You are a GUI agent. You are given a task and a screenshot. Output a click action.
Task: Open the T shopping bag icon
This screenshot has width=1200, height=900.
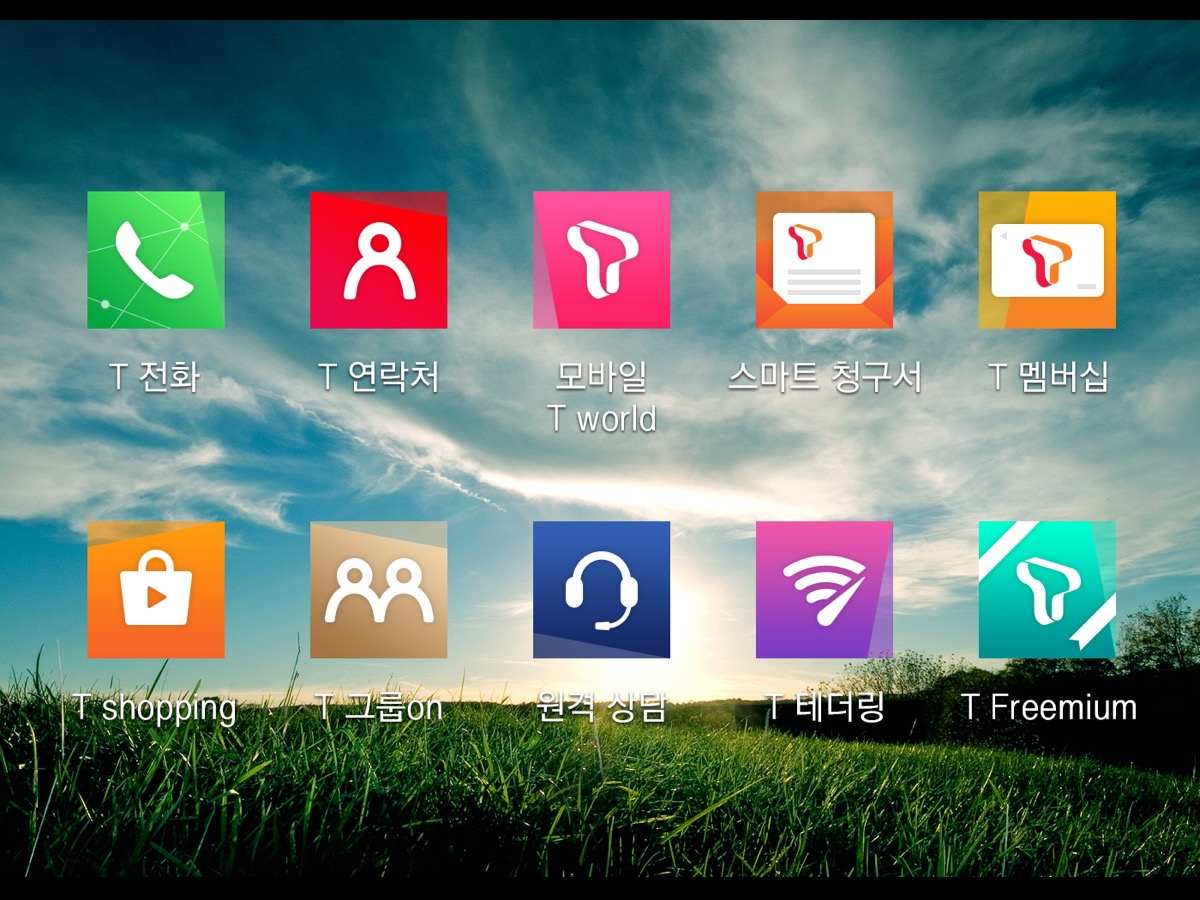point(155,590)
